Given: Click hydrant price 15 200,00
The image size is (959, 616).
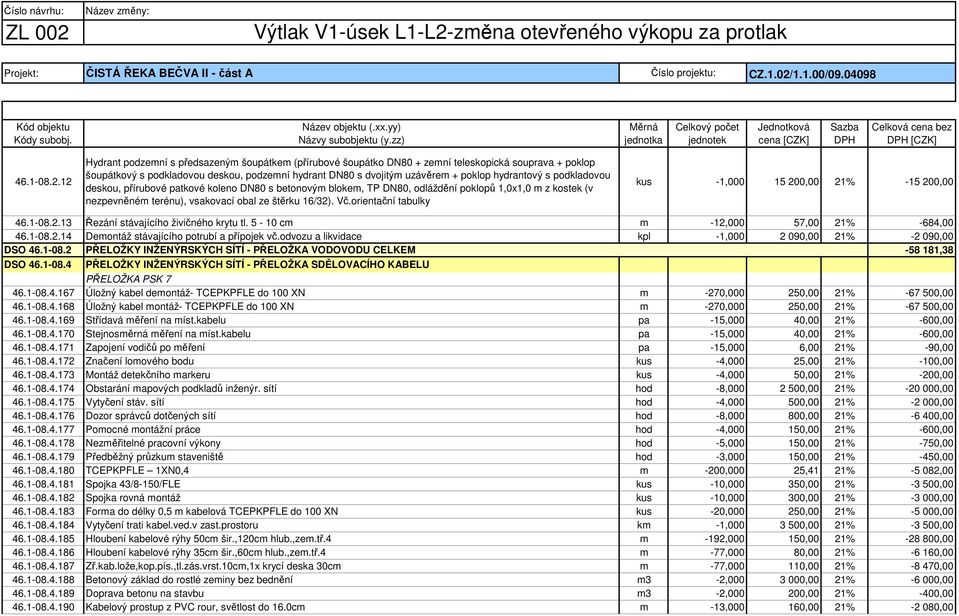Looking at the screenshot, I should click(796, 182).
